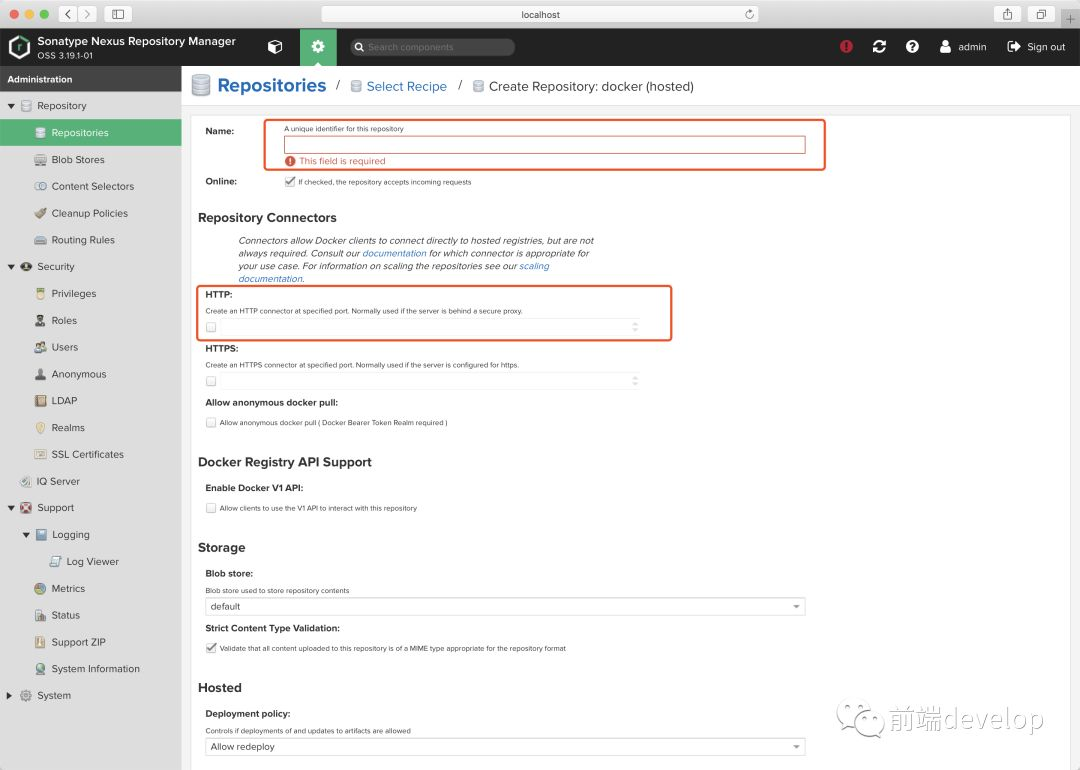Click the Anonymous icon in sidebar
Image resolution: width=1080 pixels, height=770 pixels.
click(x=41, y=374)
